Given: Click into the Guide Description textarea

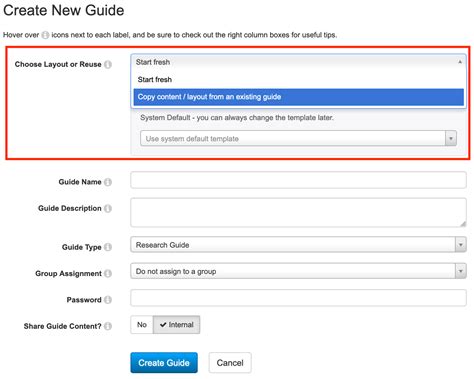Looking at the screenshot, I should (298, 213).
